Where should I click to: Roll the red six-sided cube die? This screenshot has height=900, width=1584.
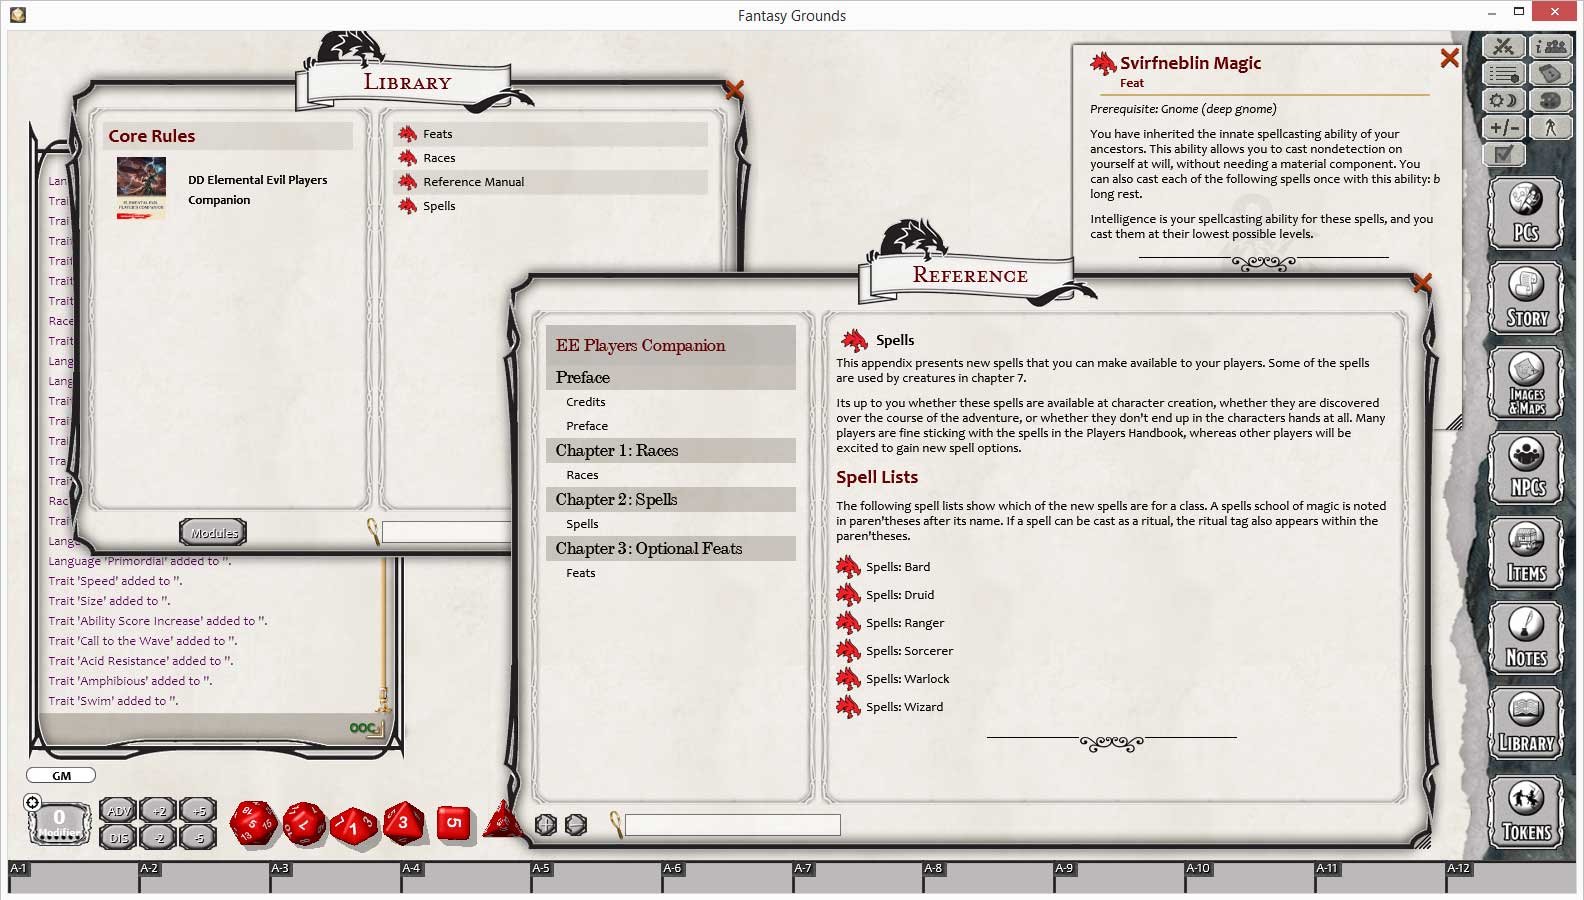[x=453, y=823]
